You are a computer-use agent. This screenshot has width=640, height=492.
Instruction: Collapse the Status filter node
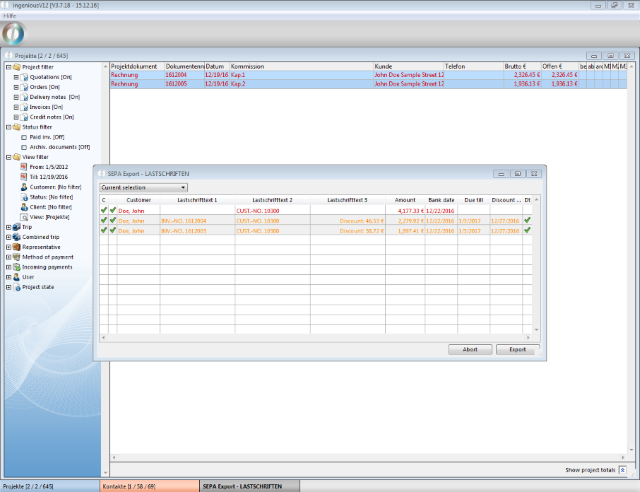9,127
